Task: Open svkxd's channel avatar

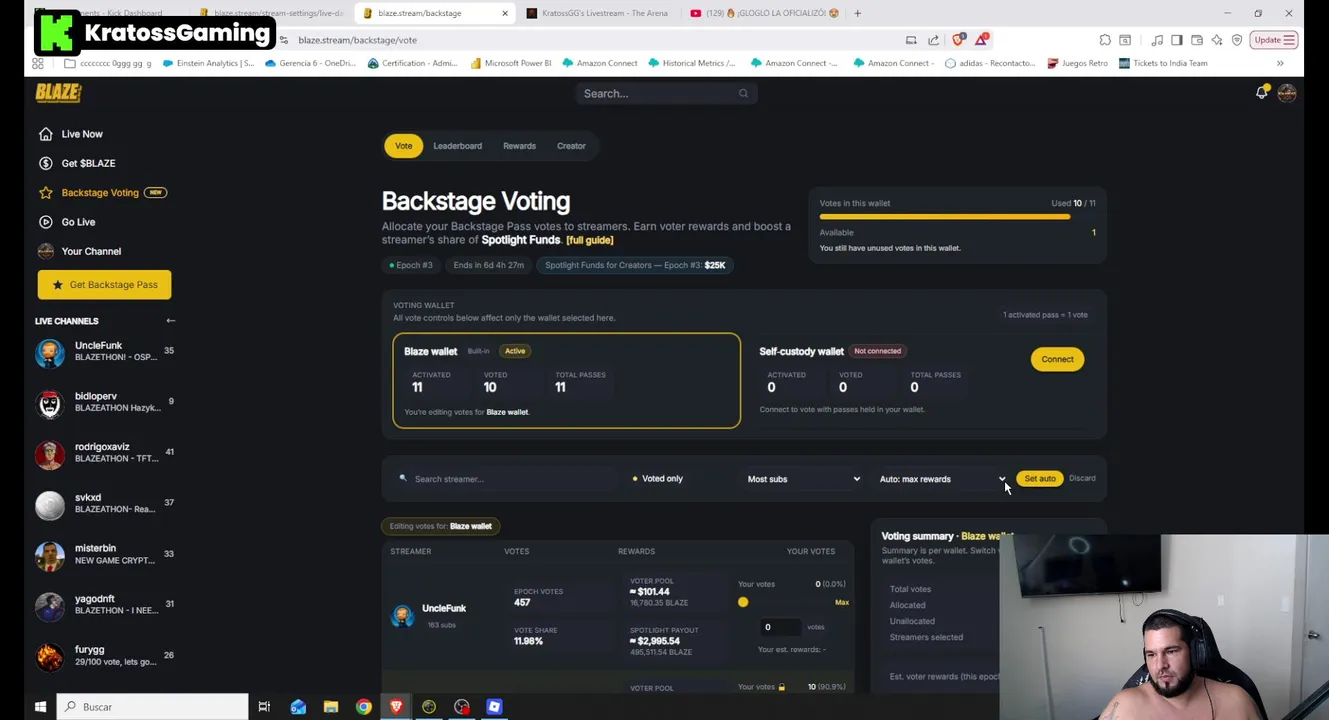Action: pyautogui.click(x=49, y=504)
